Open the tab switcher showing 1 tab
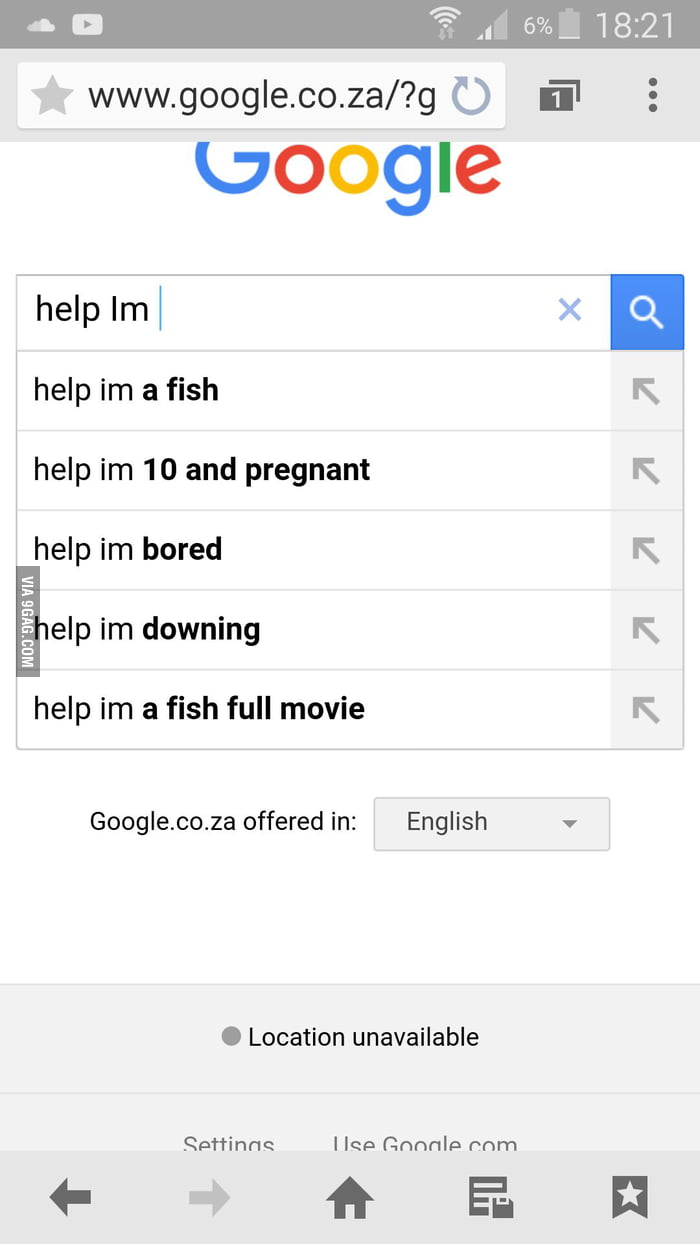Image resolution: width=700 pixels, height=1244 pixels. (x=559, y=96)
